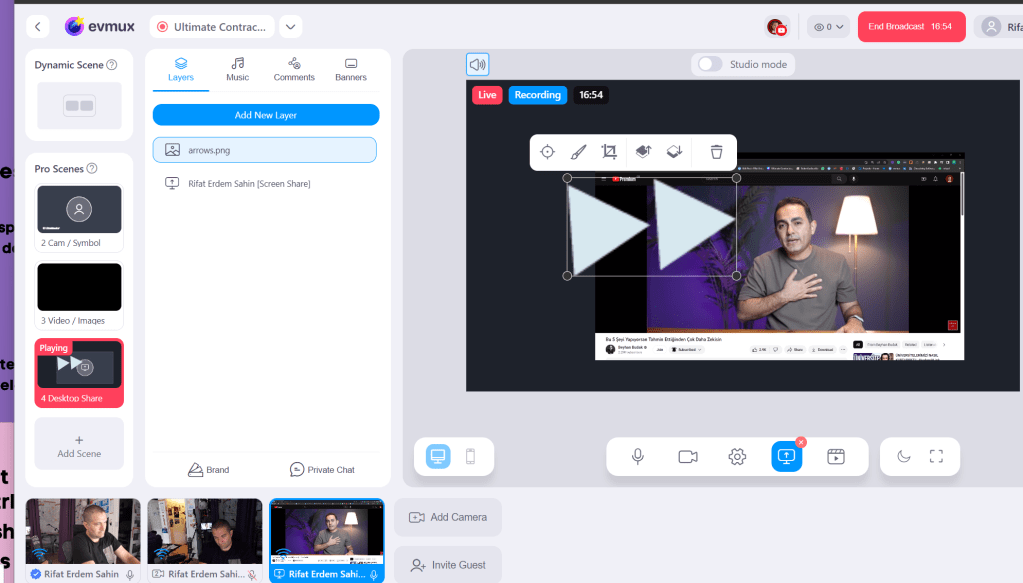Toggle mic on first camera feed
This screenshot has width=1023, height=583.
[130, 575]
